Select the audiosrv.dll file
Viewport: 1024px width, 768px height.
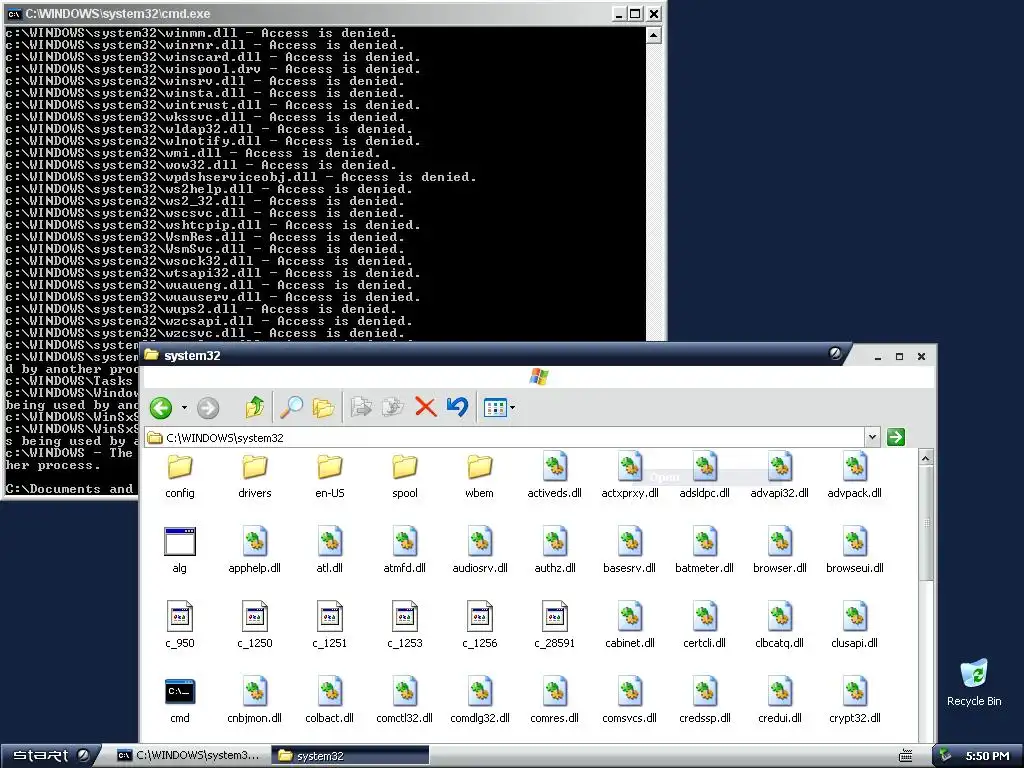479,551
